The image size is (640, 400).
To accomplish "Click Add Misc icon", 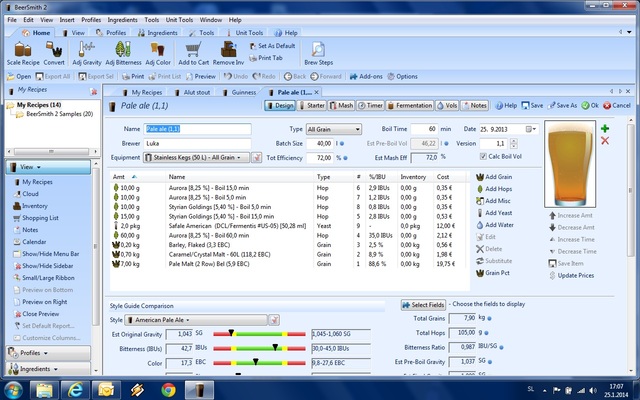I will point(480,201).
